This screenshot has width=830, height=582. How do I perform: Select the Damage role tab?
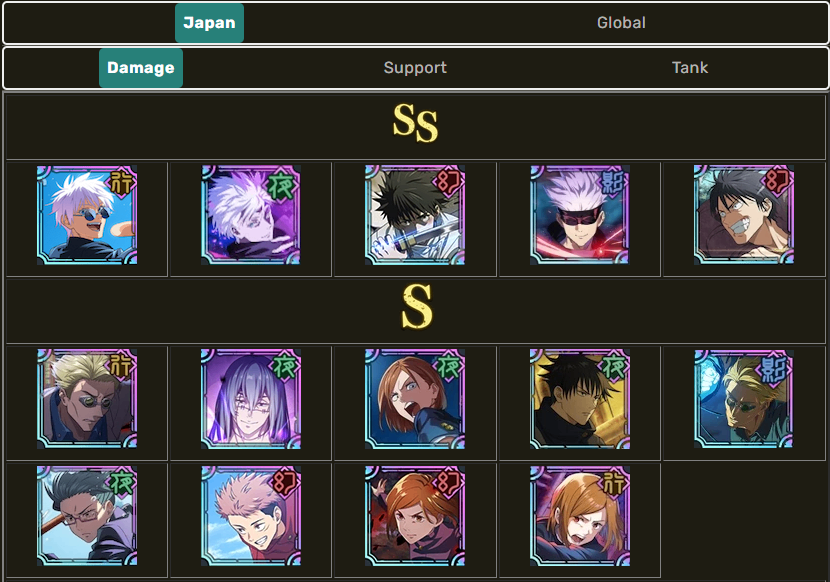(141, 68)
